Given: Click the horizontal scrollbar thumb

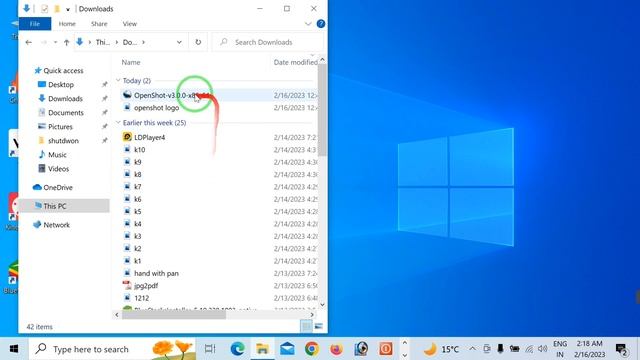Looking at the screenshot, I should click(x=173, y=315).
